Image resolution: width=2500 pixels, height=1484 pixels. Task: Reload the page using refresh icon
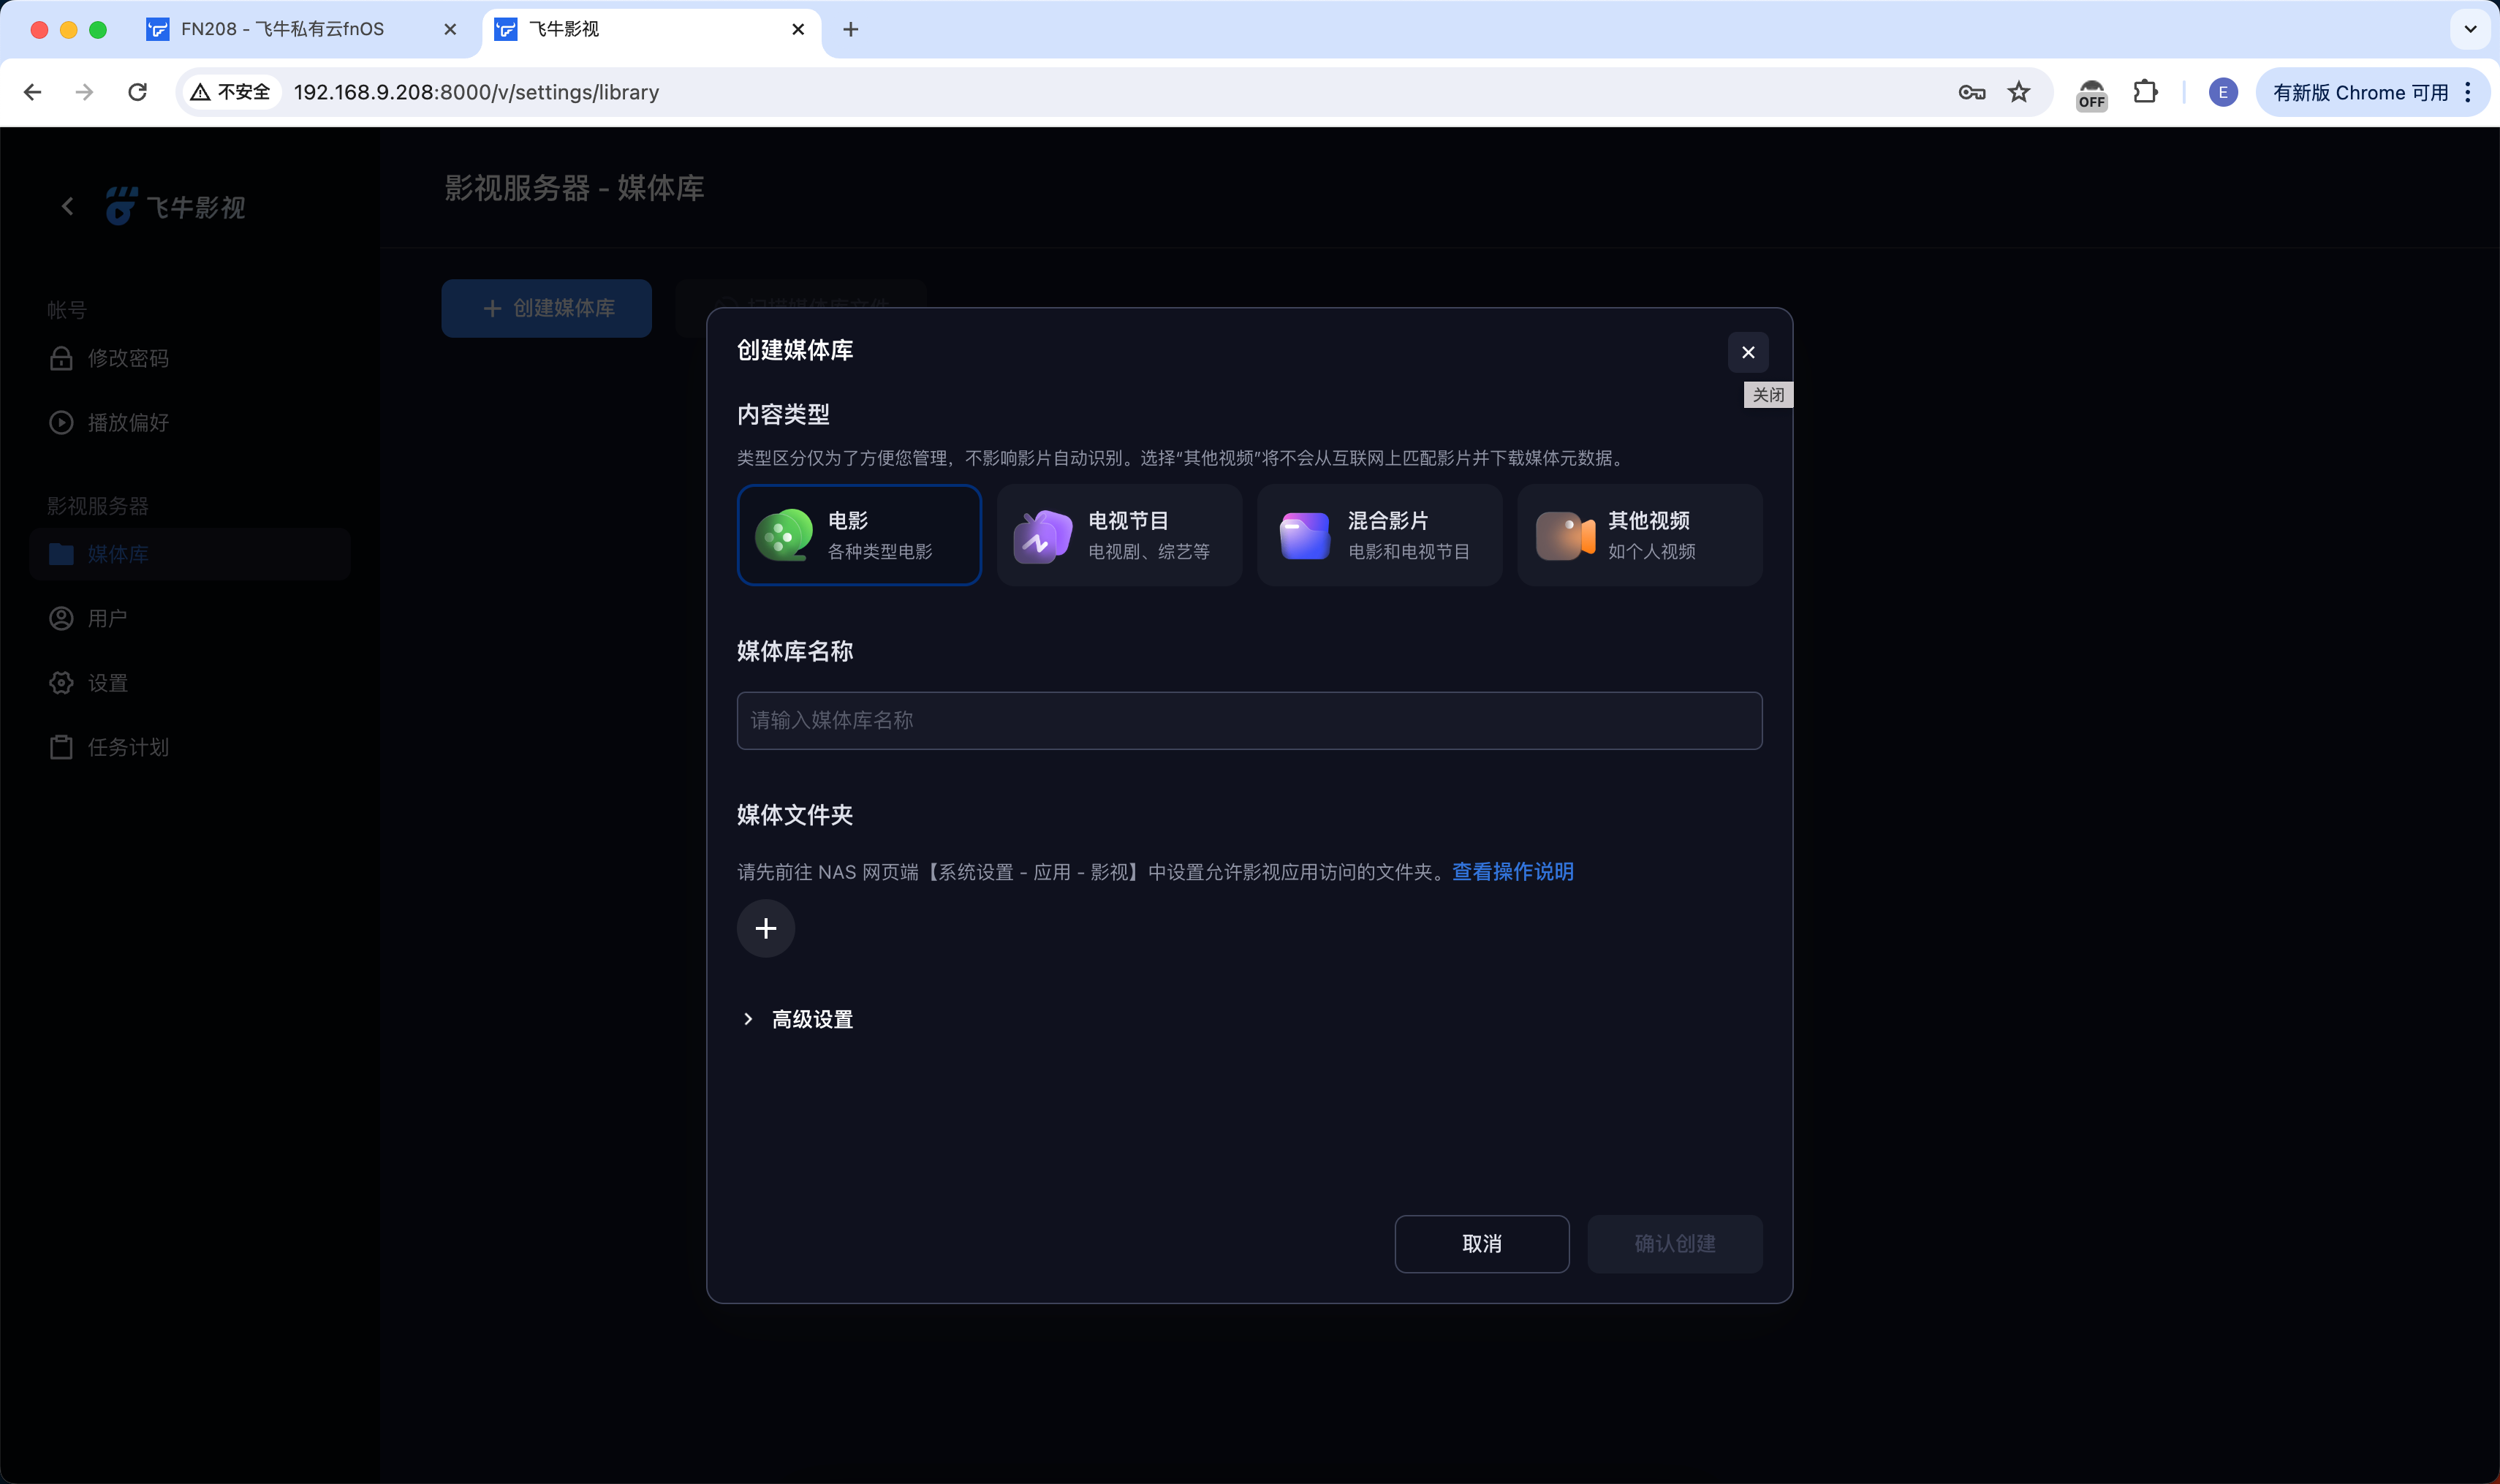click(x=138, y=92)
